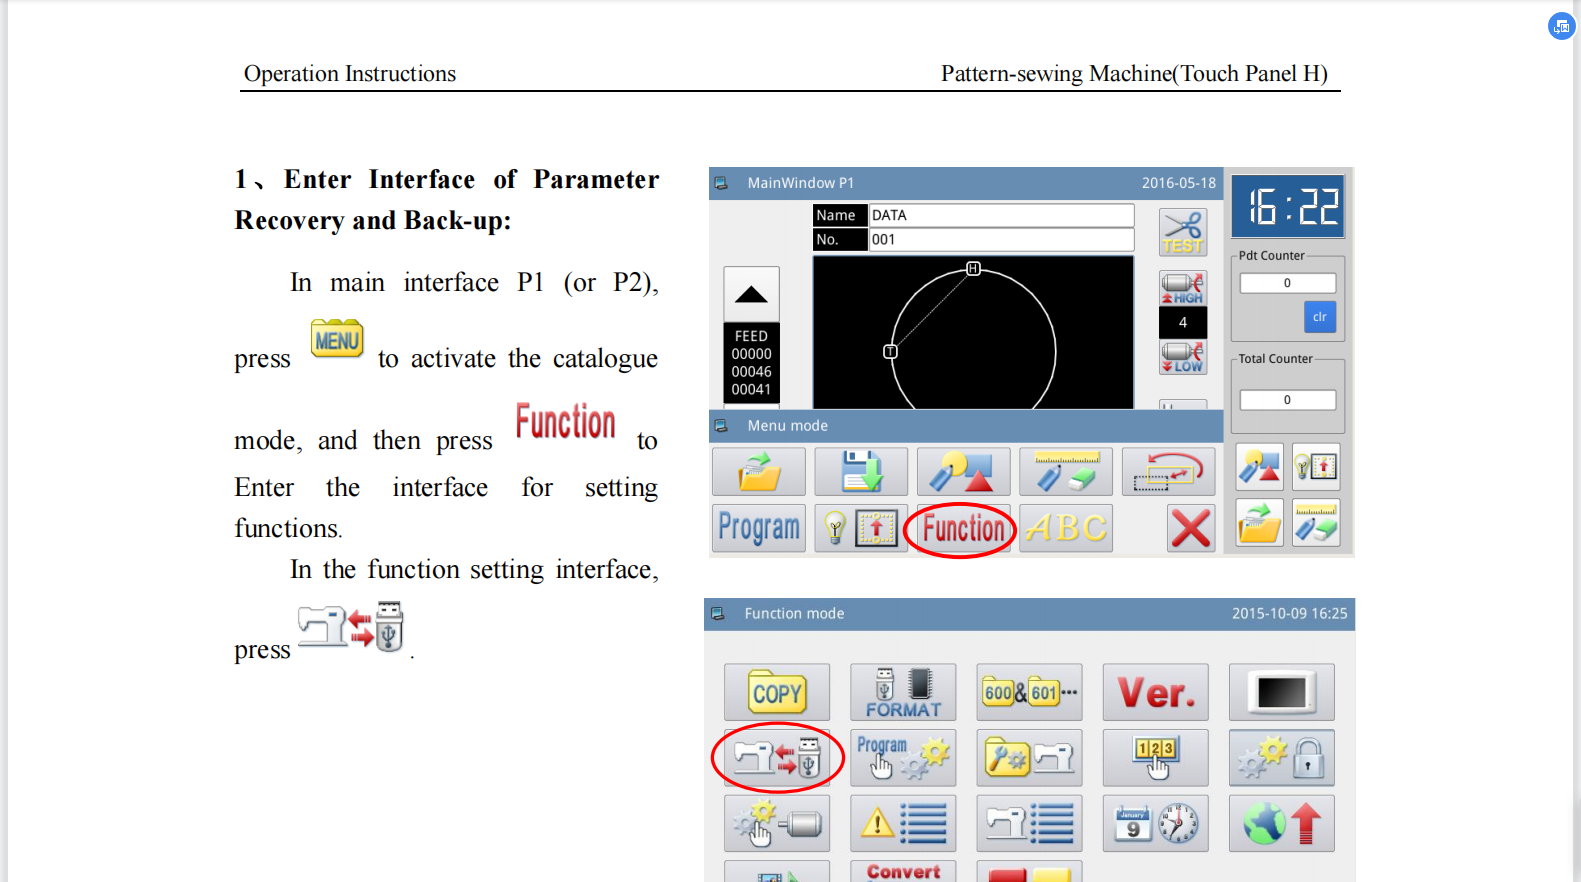Open the load-folder icon in Menu mode row

pyautogui.click(x=759, y=471)
